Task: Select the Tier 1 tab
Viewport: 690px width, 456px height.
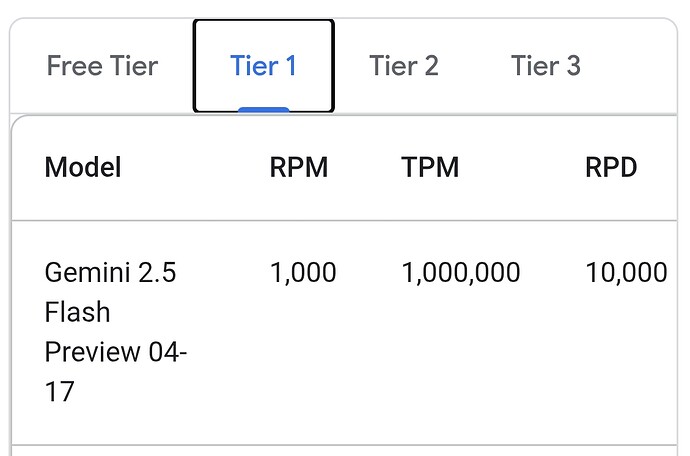Action: point(264,66)
